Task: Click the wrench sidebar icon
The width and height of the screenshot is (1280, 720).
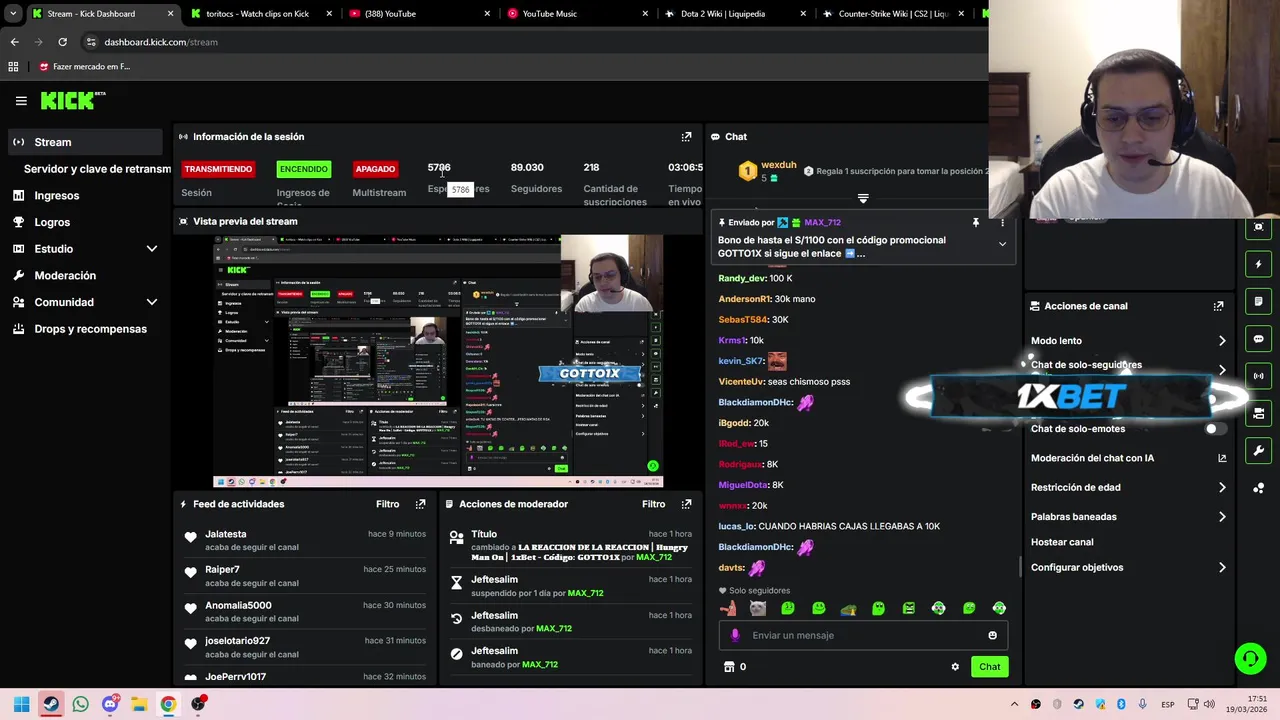Action: (x=1258, y=450)
